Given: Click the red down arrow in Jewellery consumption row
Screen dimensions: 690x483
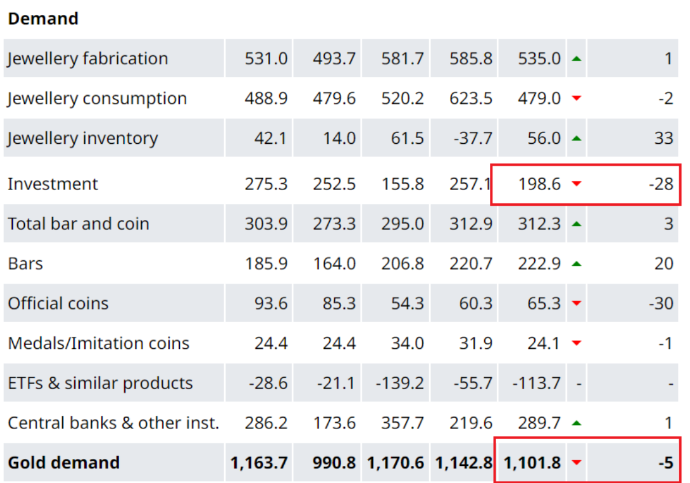Looking at the screenshot, I should click(576, 99).
